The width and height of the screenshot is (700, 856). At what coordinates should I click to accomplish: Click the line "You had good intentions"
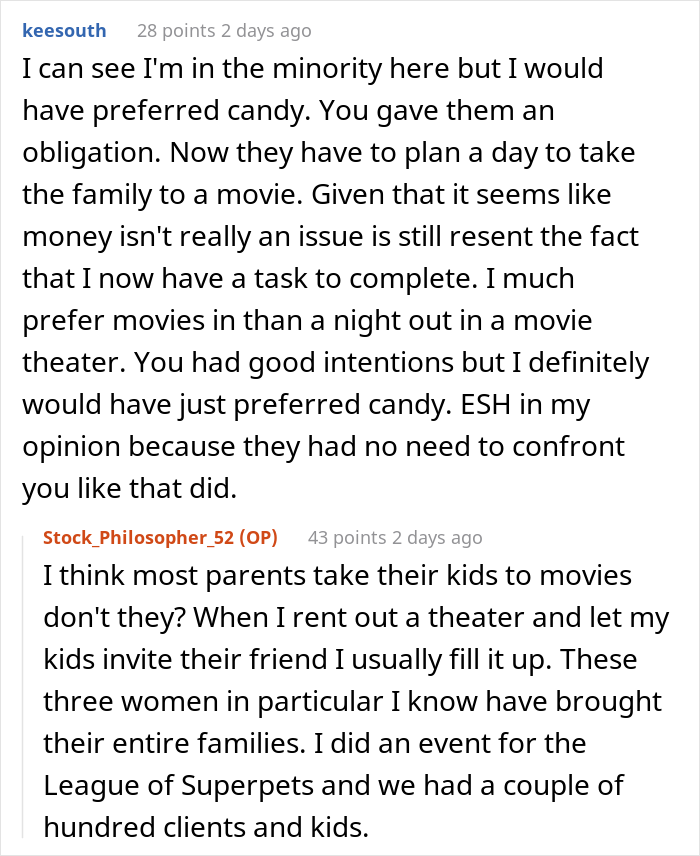pos(335,363)
